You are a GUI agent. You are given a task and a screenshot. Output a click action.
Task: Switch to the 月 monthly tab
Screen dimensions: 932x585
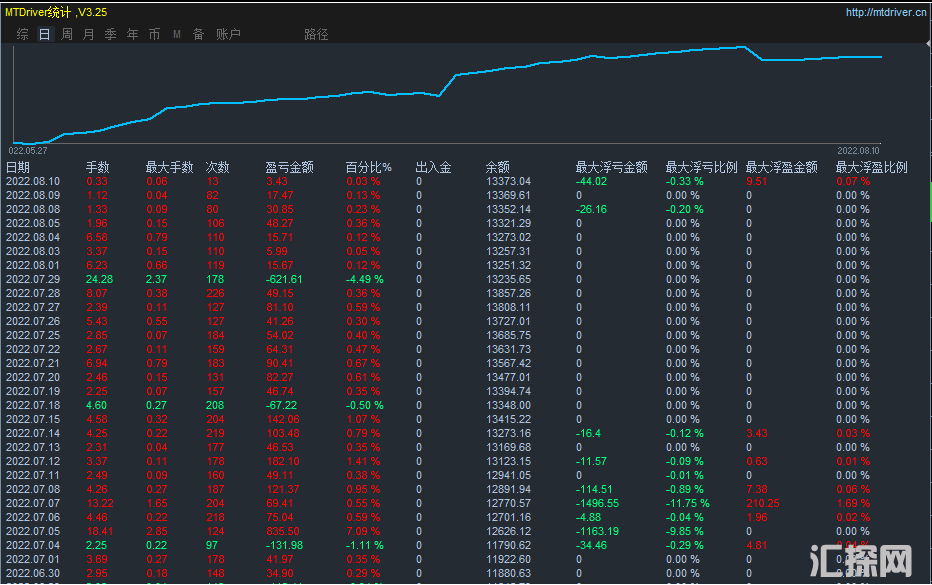point(88,34)
